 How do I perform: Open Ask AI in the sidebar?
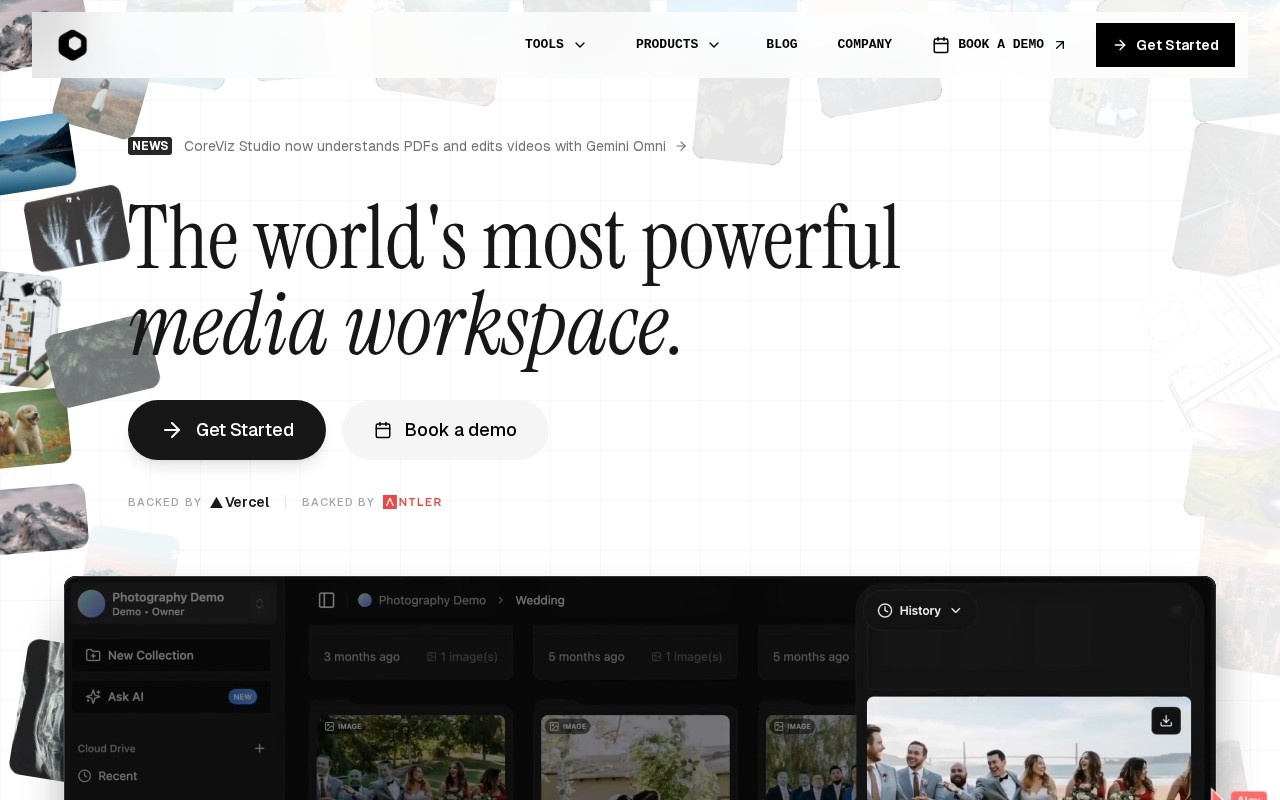(171, 696)
